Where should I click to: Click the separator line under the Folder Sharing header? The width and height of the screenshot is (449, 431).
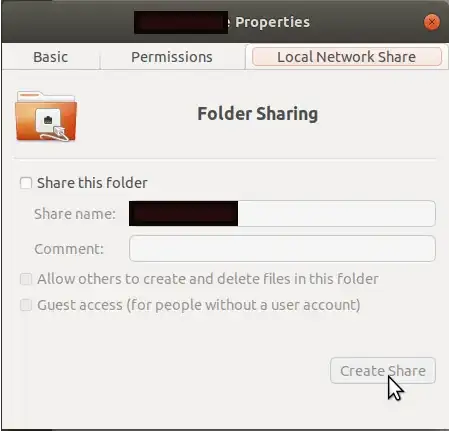point(225,159)
